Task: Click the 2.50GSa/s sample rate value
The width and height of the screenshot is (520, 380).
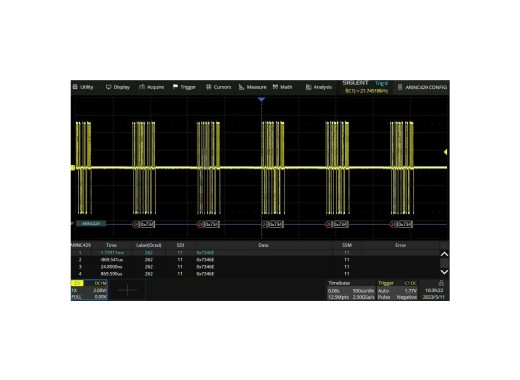Action: click(x=363, y=297)
